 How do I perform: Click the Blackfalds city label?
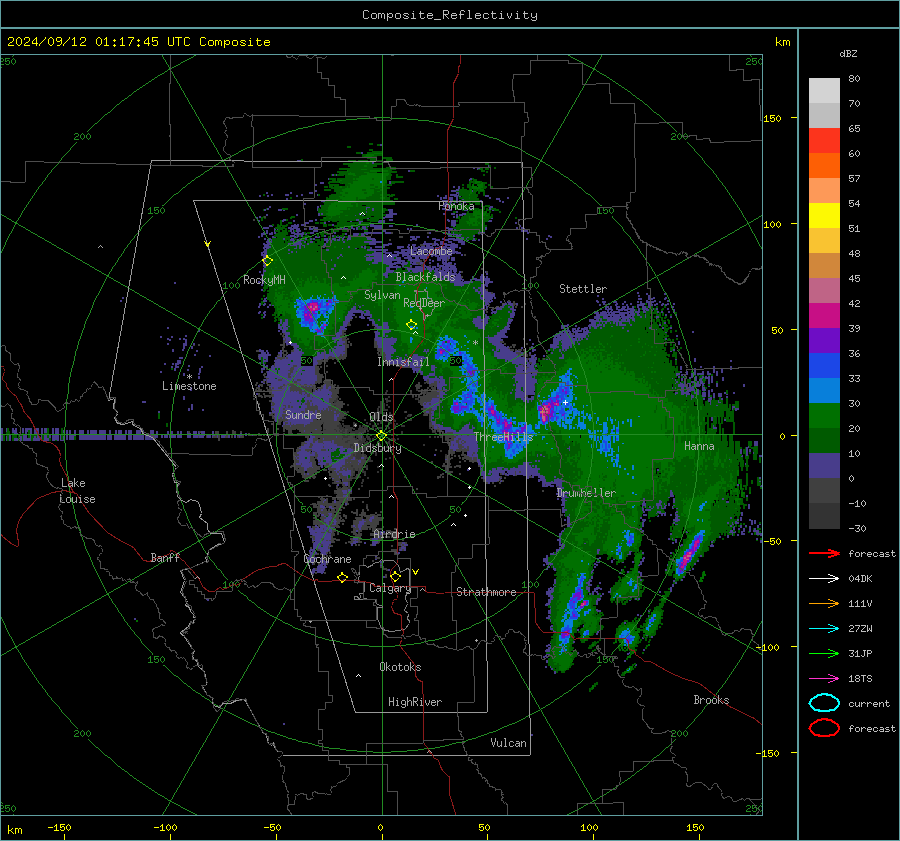[x=425, y=277]
